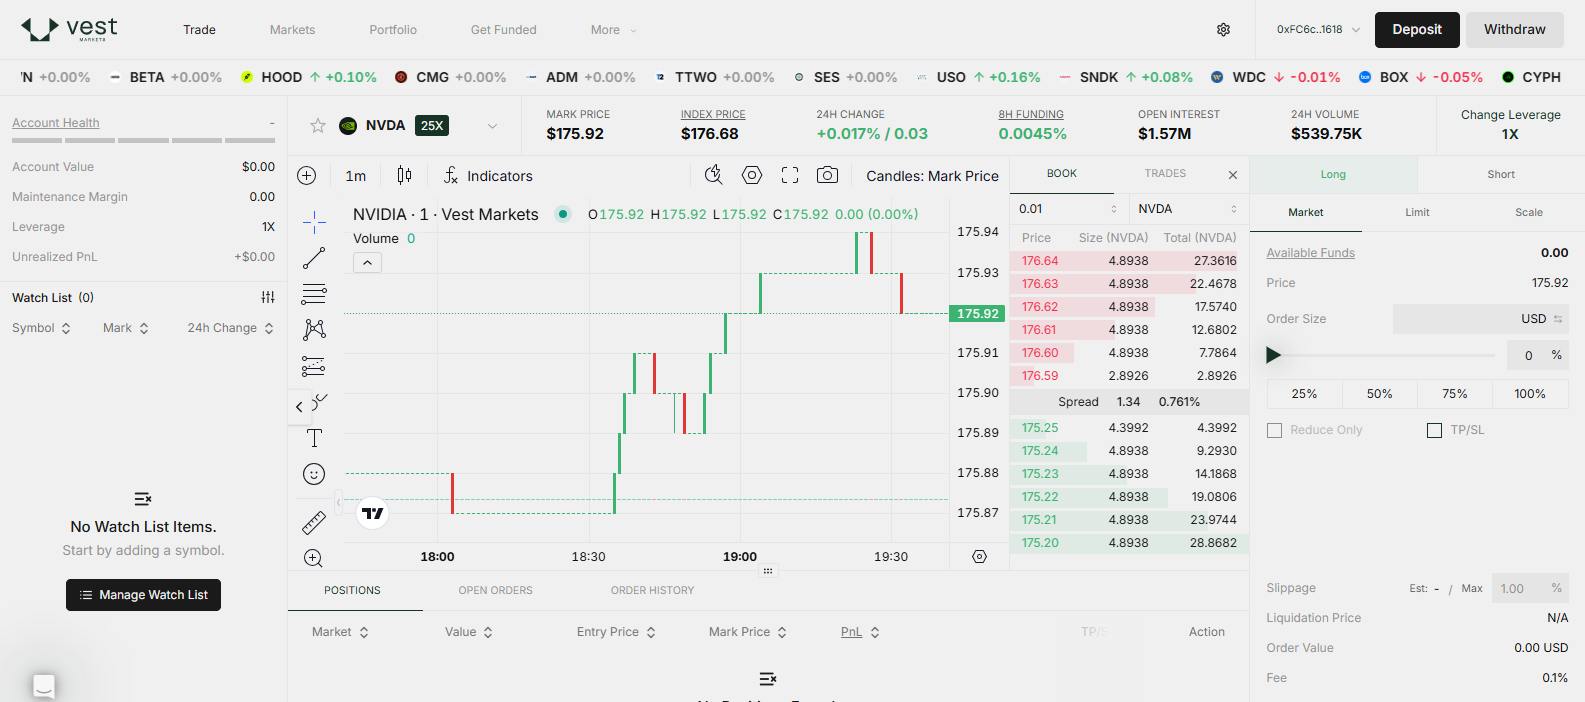Open chart time axis settings icon
The width and height of the screenshot is (1585, 702).
pos(979,557)
